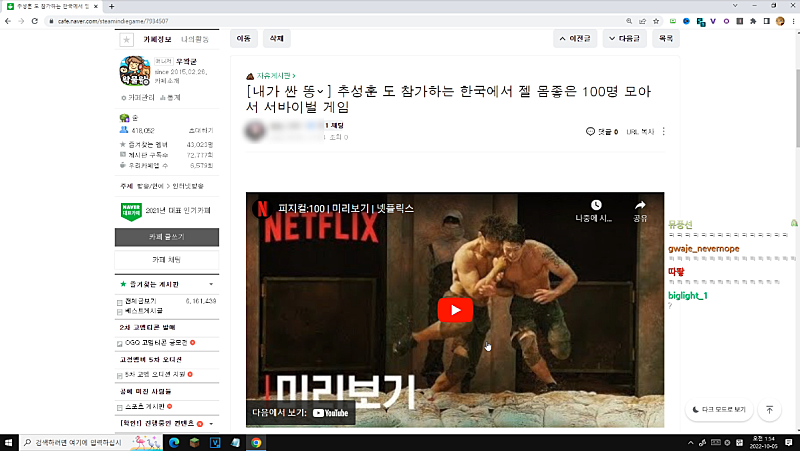This screenshot has width=800, height=451.
Task: Go to next post with 다음글 button
Action: pyautogui.click(x=624, y=38)
